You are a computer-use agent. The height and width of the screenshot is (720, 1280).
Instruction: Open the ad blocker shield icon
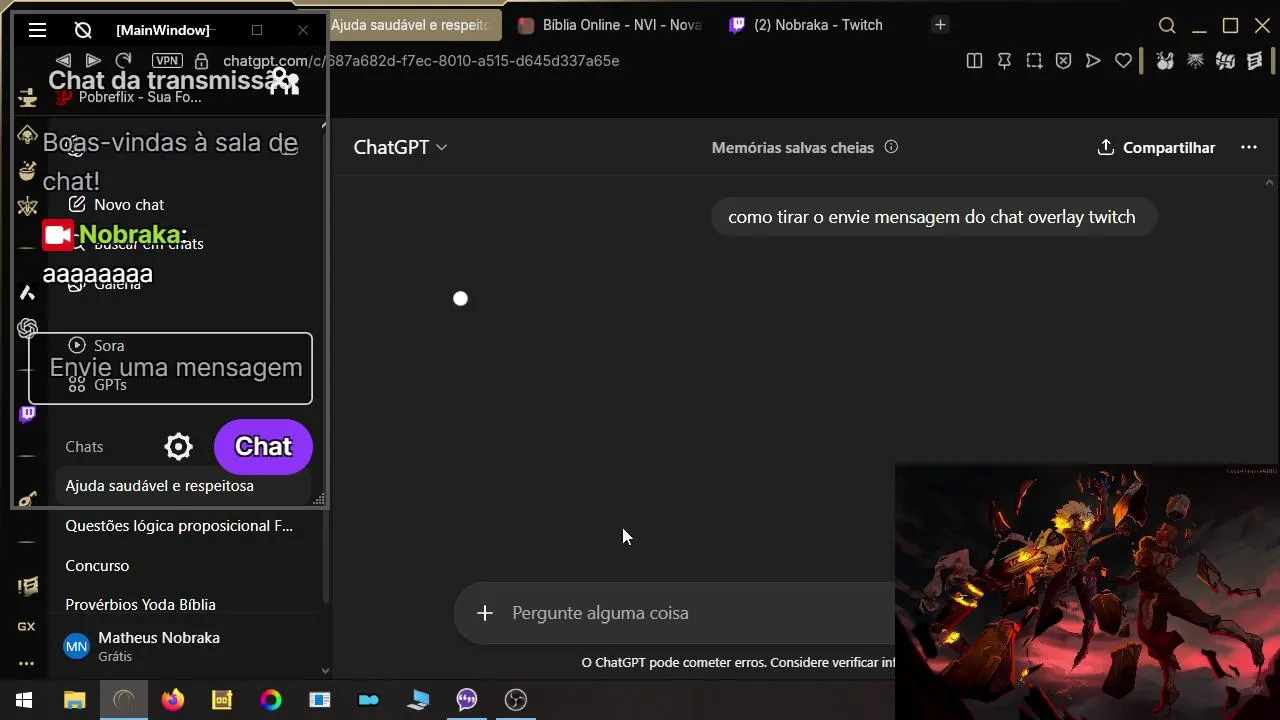(1064, 61)
